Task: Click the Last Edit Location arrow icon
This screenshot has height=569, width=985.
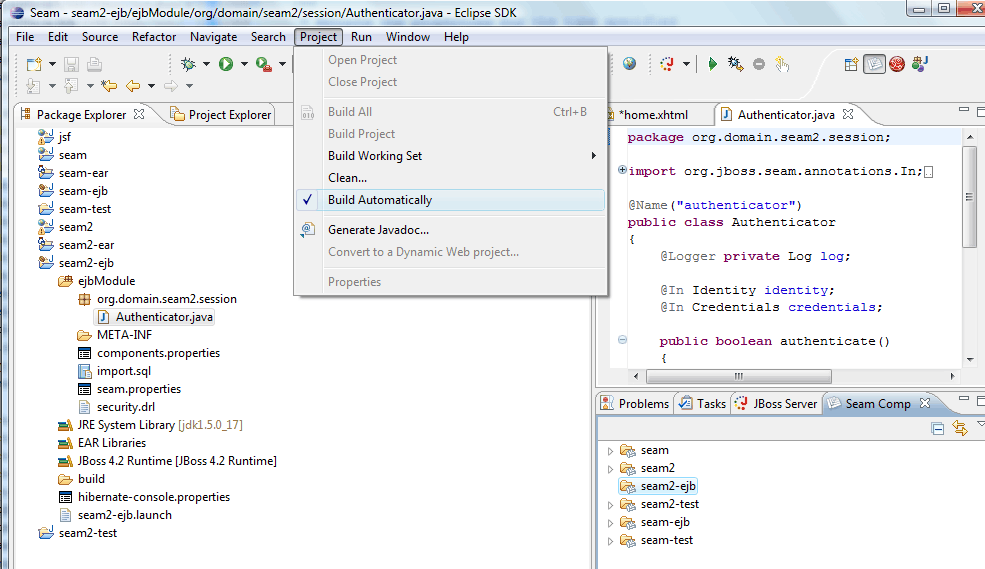Action: pyautogui.click(x=109, y=86)
